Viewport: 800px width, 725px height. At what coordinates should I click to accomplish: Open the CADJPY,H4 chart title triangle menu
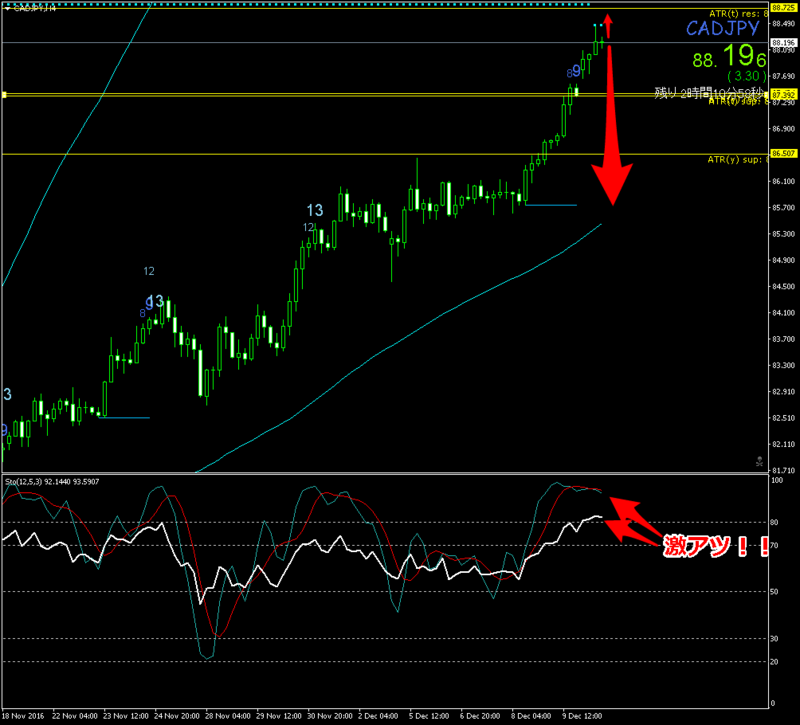[x=8, y=9]
